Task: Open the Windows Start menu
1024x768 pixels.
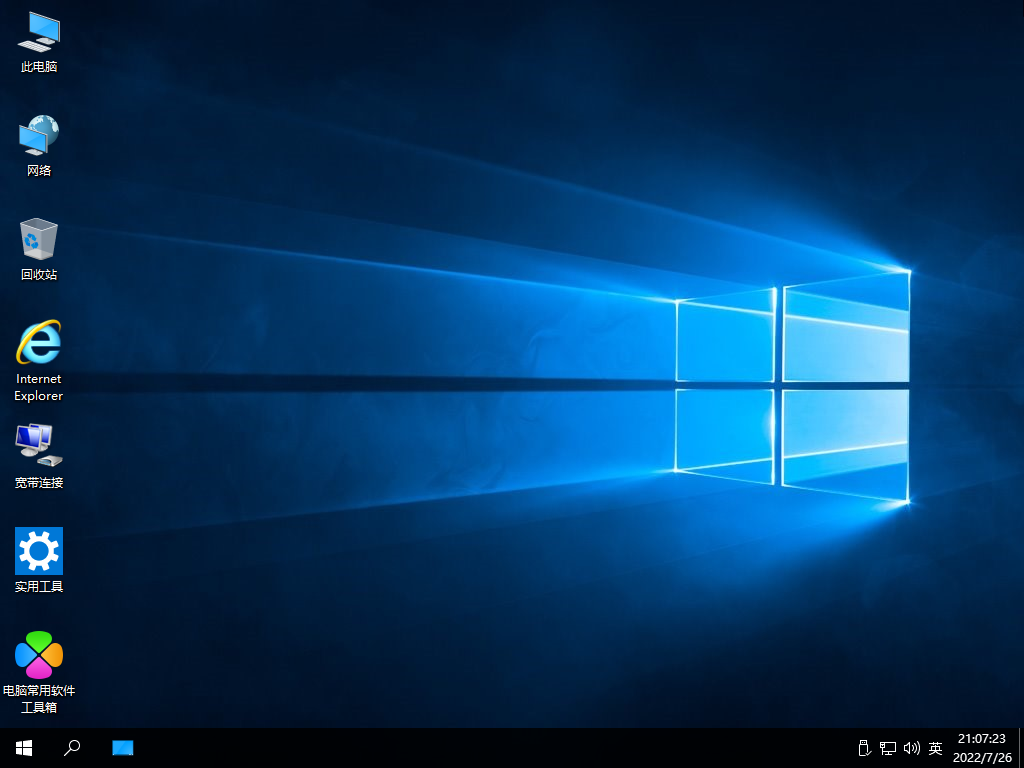Action: tap(24, 748)
